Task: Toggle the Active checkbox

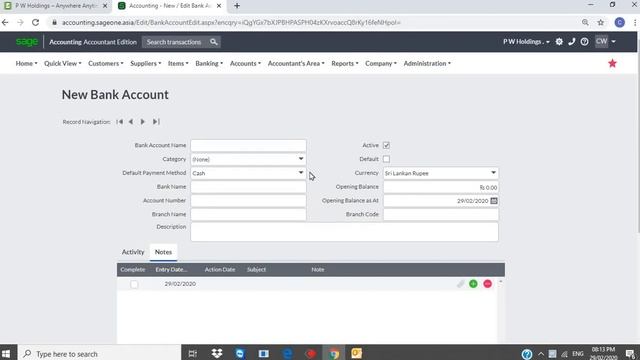Action: tap(386, 145)
